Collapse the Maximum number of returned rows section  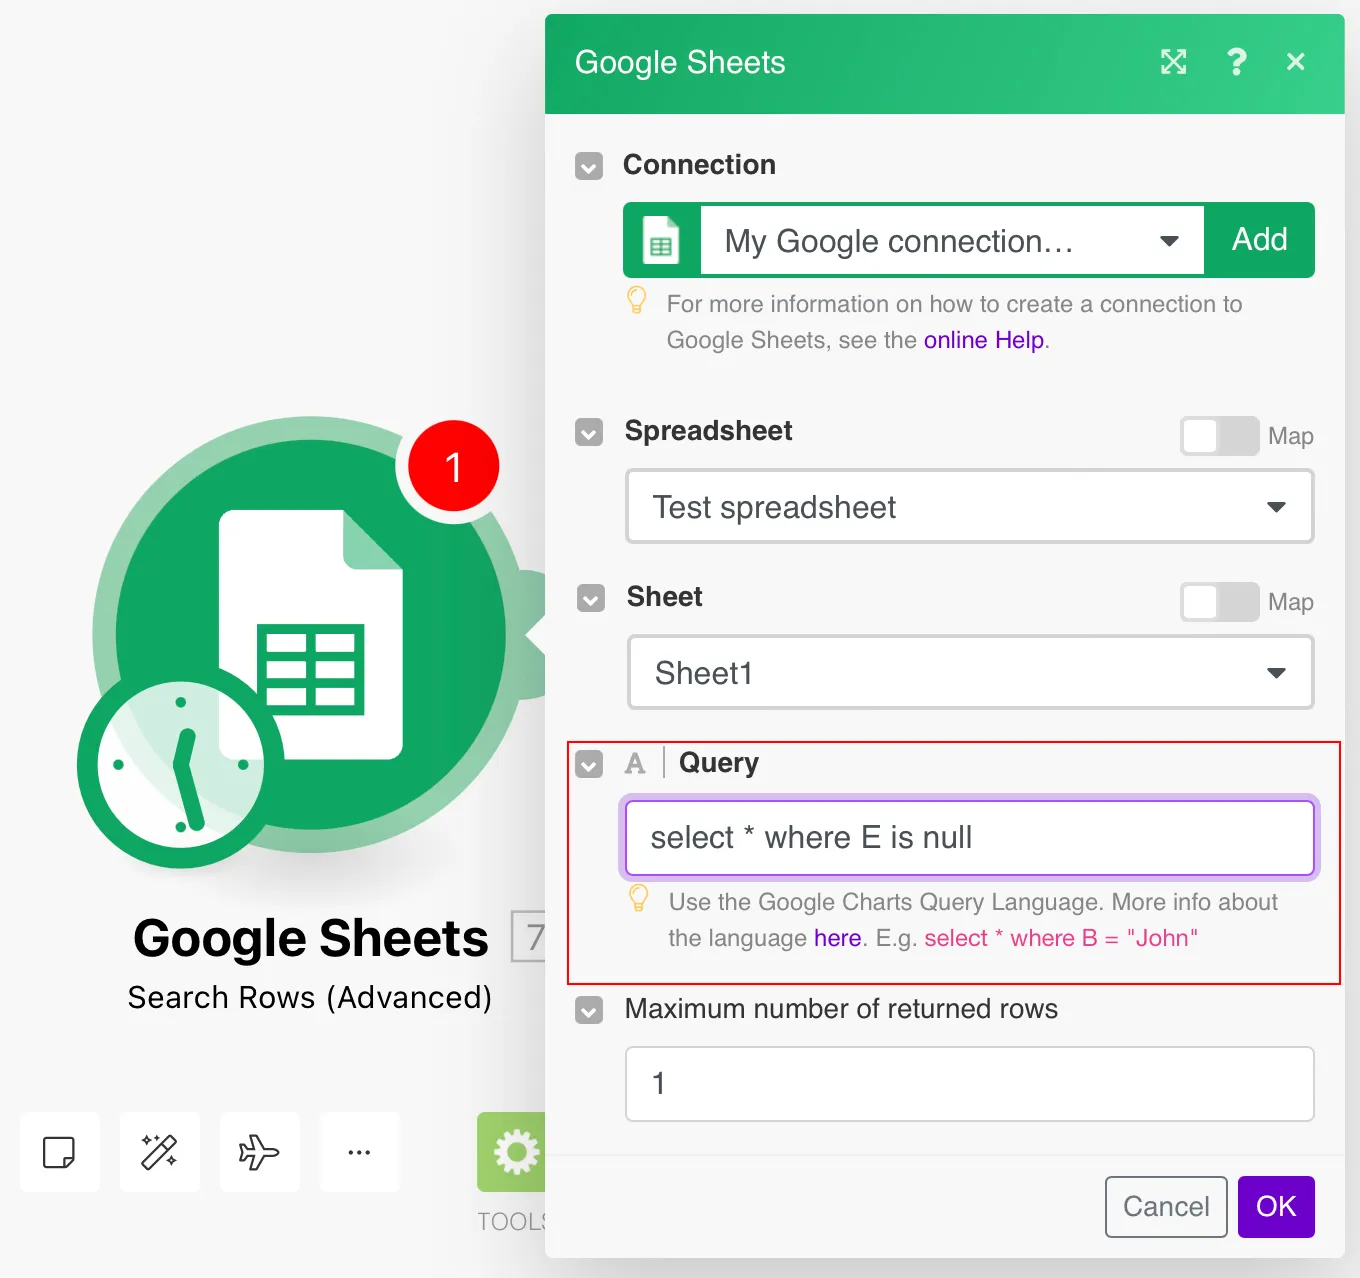[x=589, y=1010]
